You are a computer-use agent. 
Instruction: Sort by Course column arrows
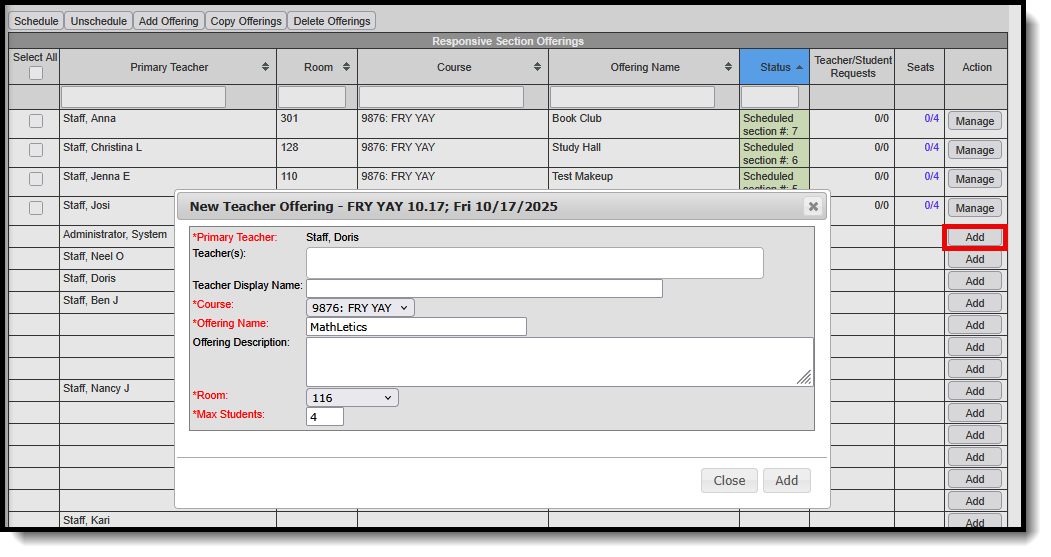(537, 67)
